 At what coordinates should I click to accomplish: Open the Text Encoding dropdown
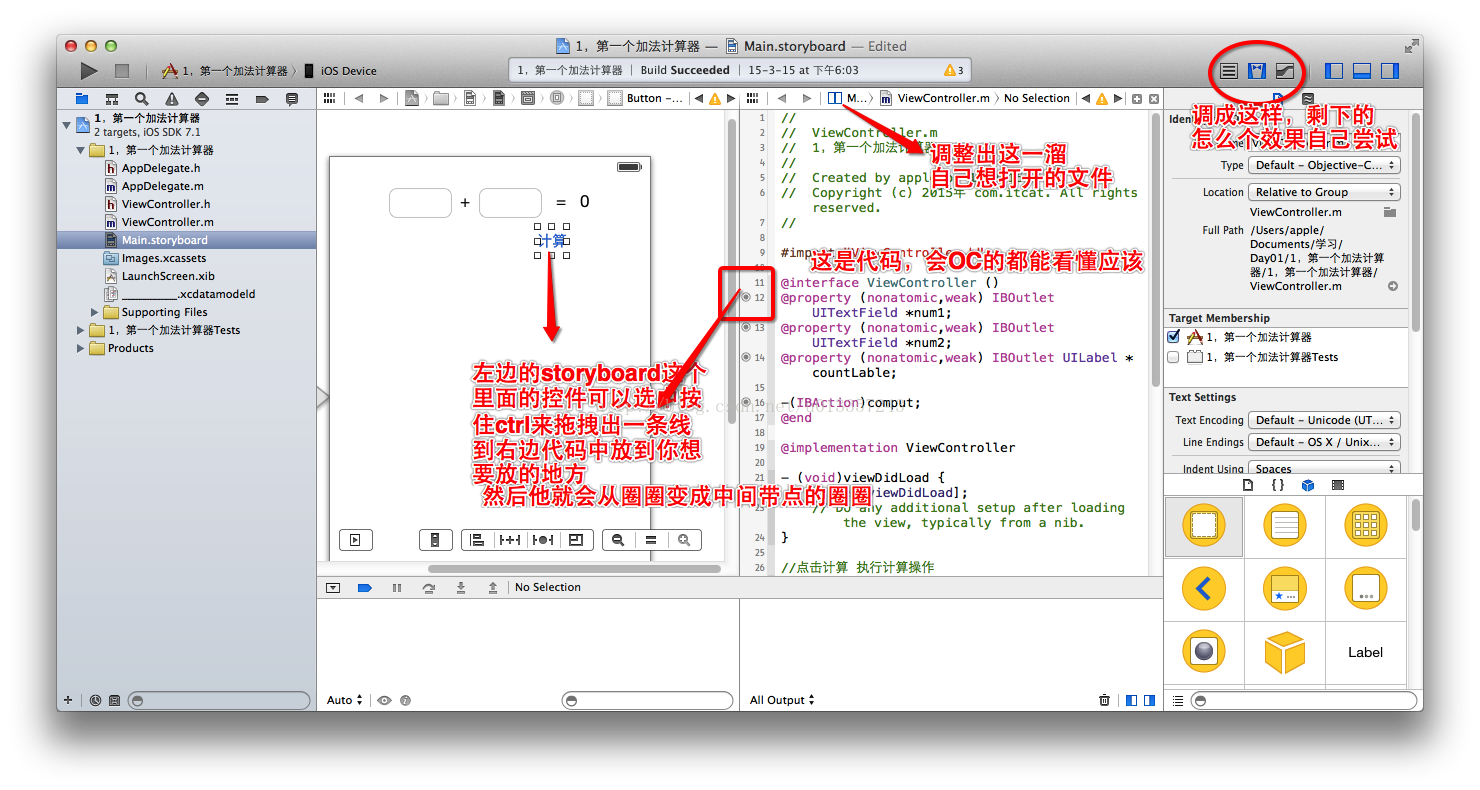(x=1324, y=421)
